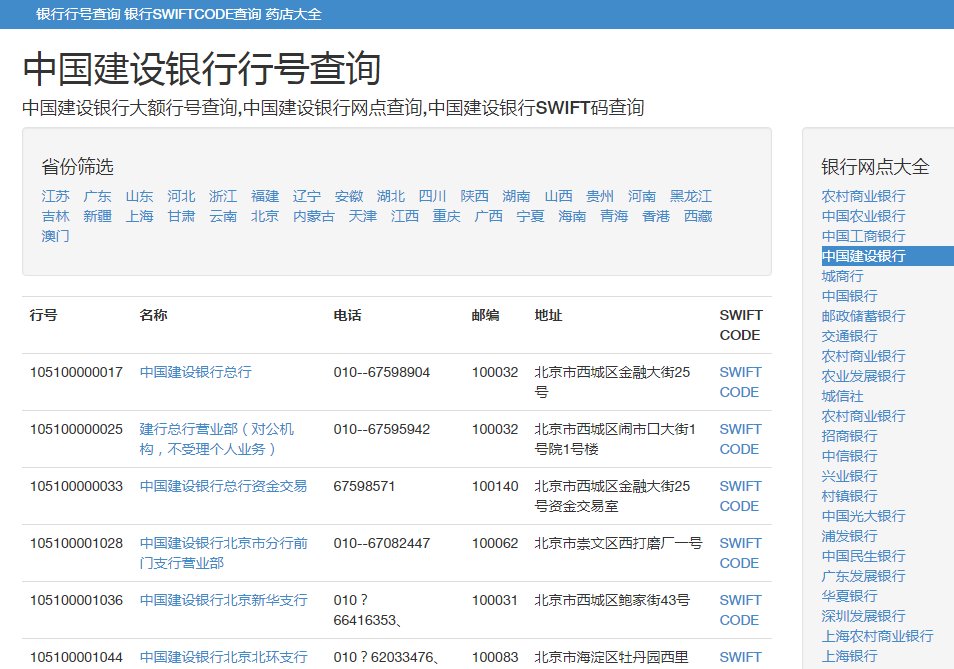Select 城商行 in sidebar

tap(843, 276)
